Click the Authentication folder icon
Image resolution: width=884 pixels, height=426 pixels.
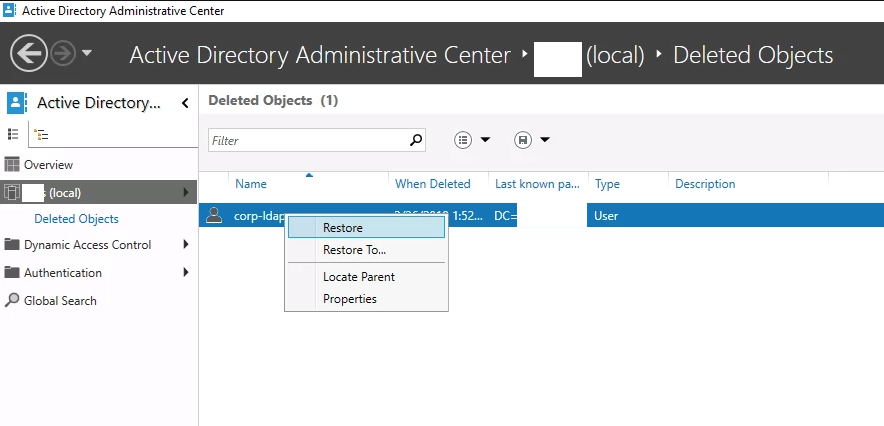tap(11, 273)
